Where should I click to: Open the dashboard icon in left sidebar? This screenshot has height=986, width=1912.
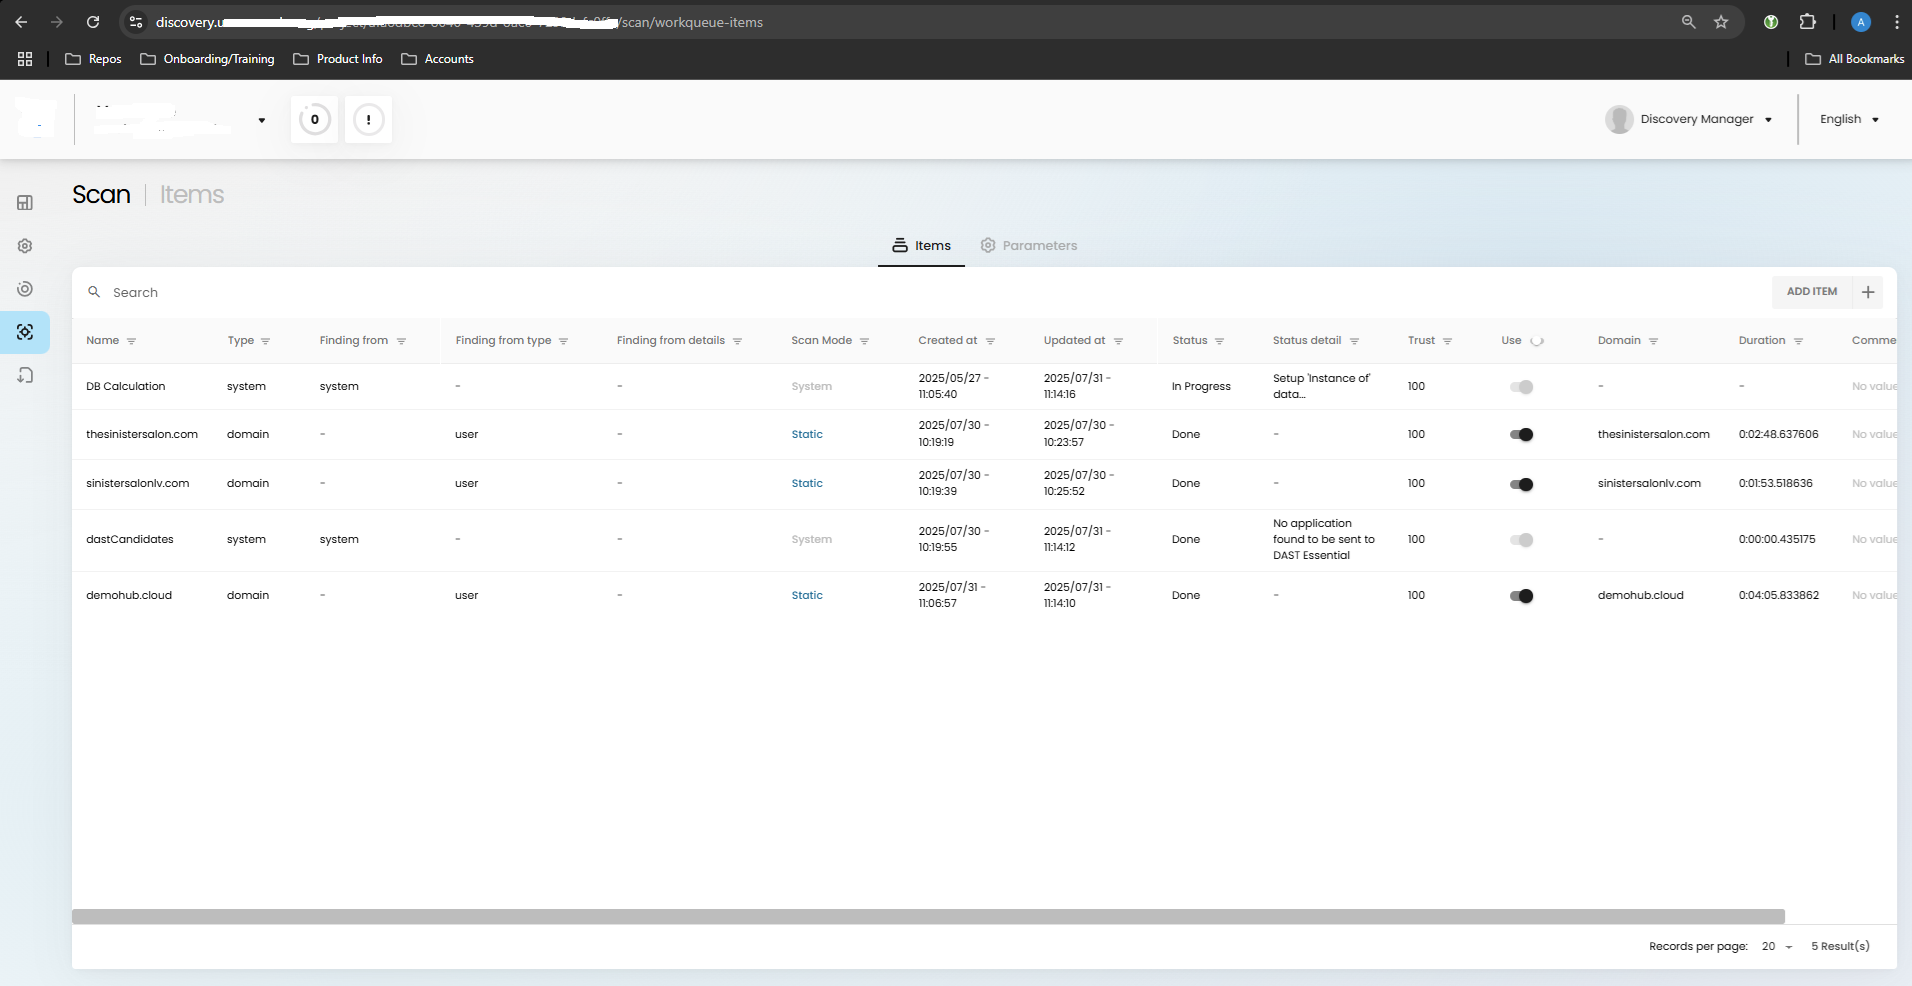(25, 203)
